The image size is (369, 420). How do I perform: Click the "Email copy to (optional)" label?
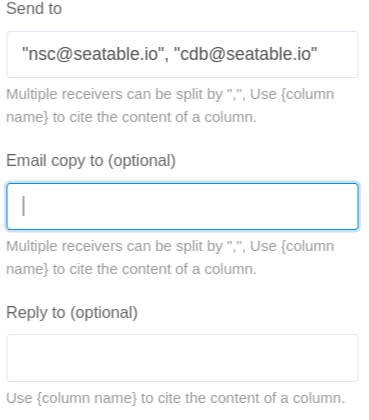(x=91, y=161)
